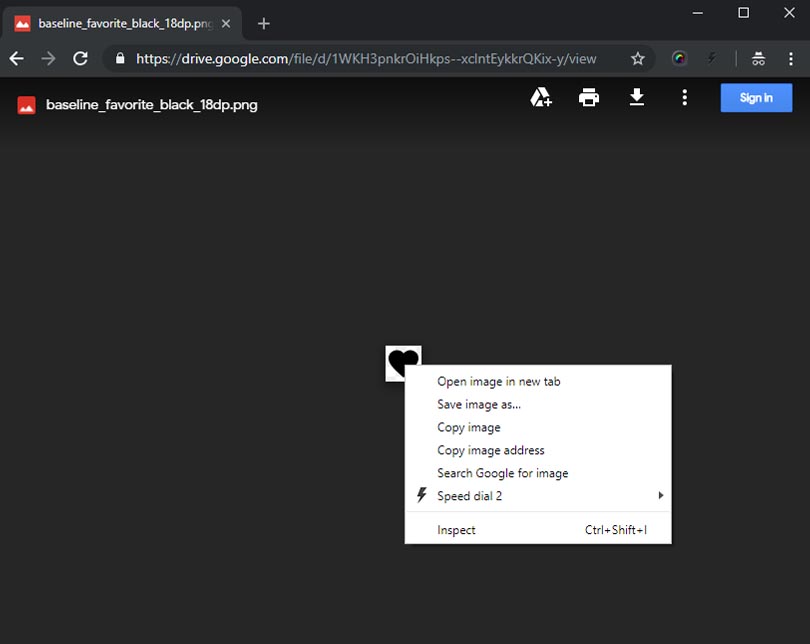Viewport: 810px width, 644px height.
Task: Click the browser forward arrow
Action: click(x=48, y=58)
